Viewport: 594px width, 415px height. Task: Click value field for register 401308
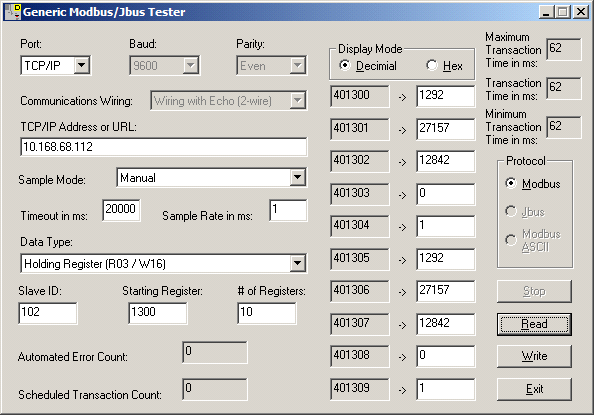click(x=446, y=357)
